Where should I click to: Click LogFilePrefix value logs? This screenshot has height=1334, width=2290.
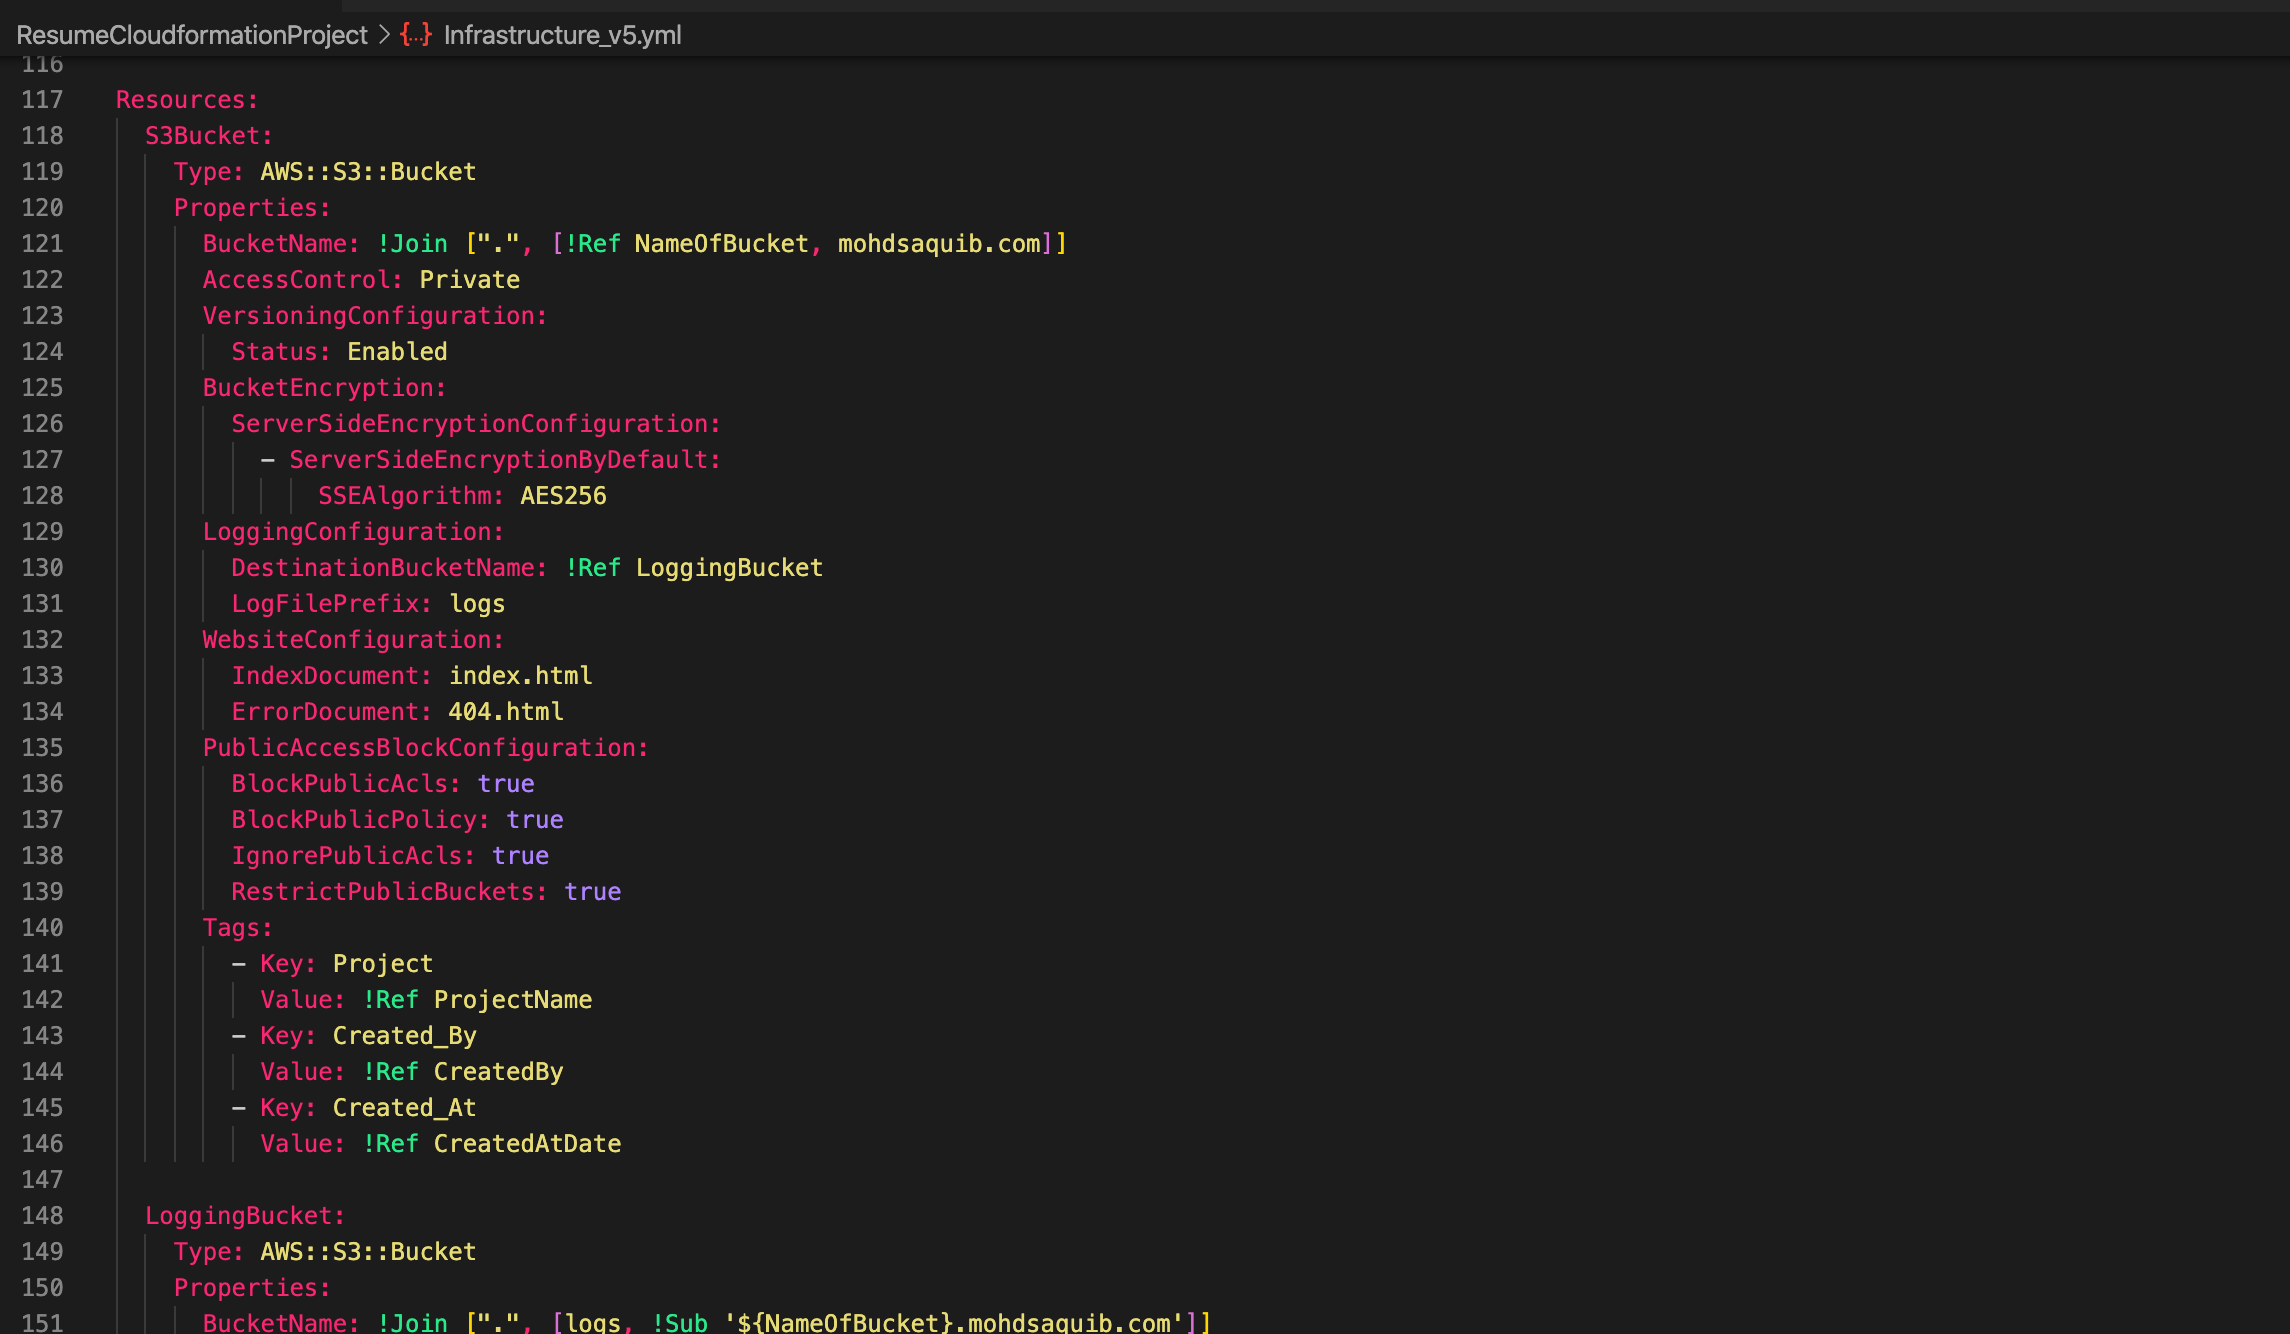coord(477,604)
